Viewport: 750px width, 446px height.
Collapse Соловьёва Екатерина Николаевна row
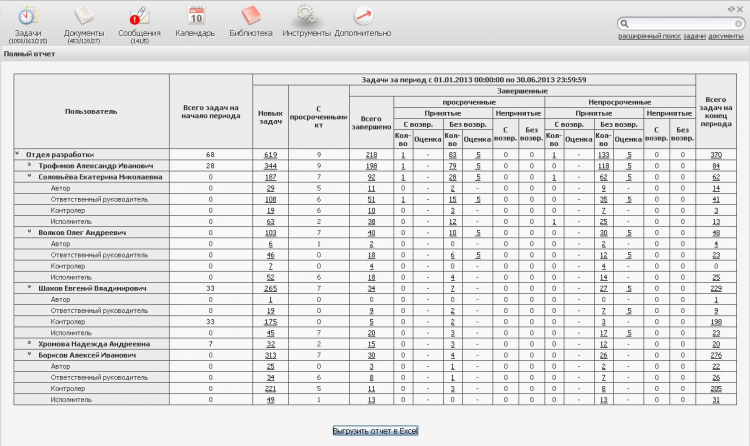tap(29, 176)
